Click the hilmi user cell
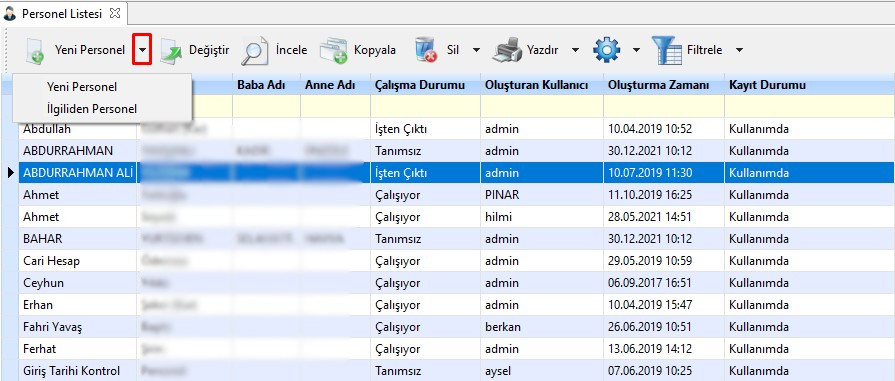The image size is (895, 381). pos(542,217)
